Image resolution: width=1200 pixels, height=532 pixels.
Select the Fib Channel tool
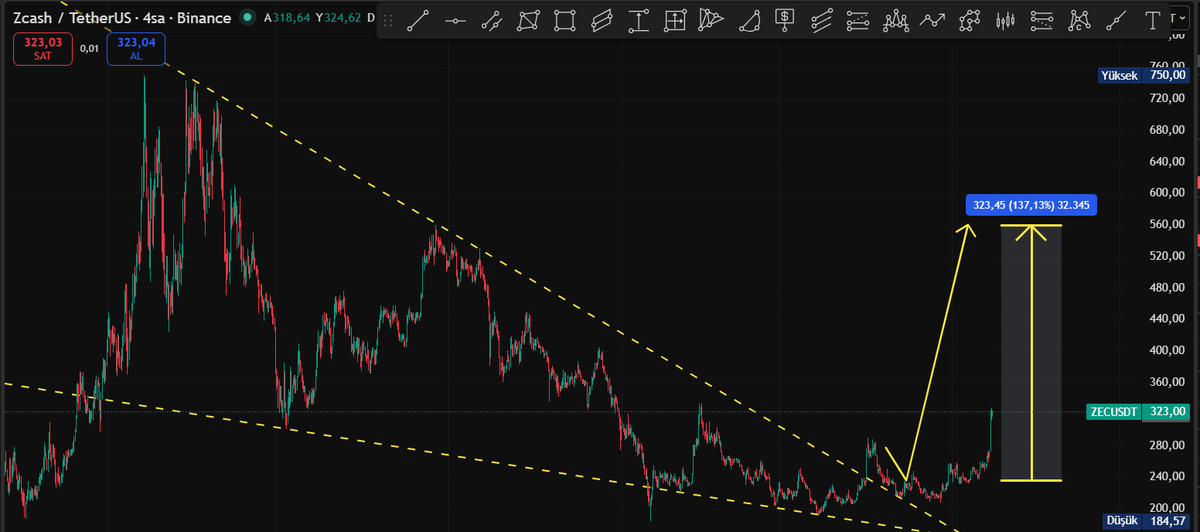click(822, 19)
